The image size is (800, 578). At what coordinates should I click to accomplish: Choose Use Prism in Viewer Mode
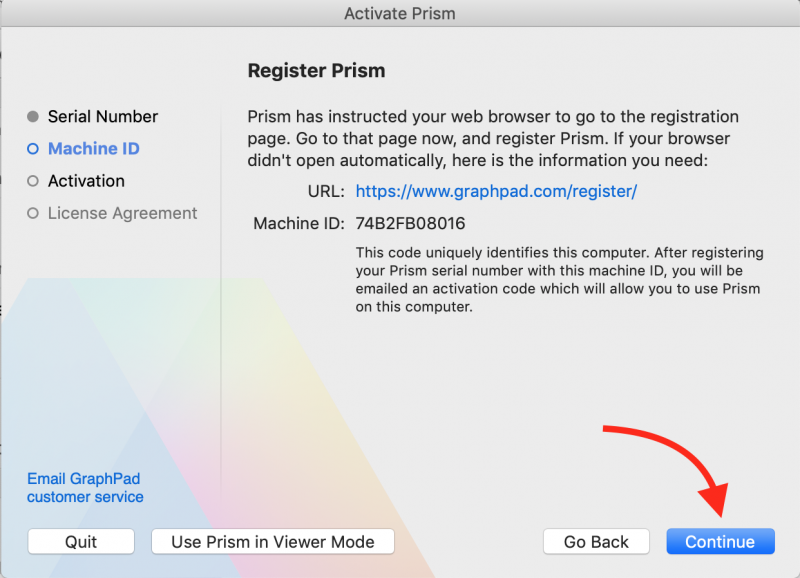pos(272,541)
